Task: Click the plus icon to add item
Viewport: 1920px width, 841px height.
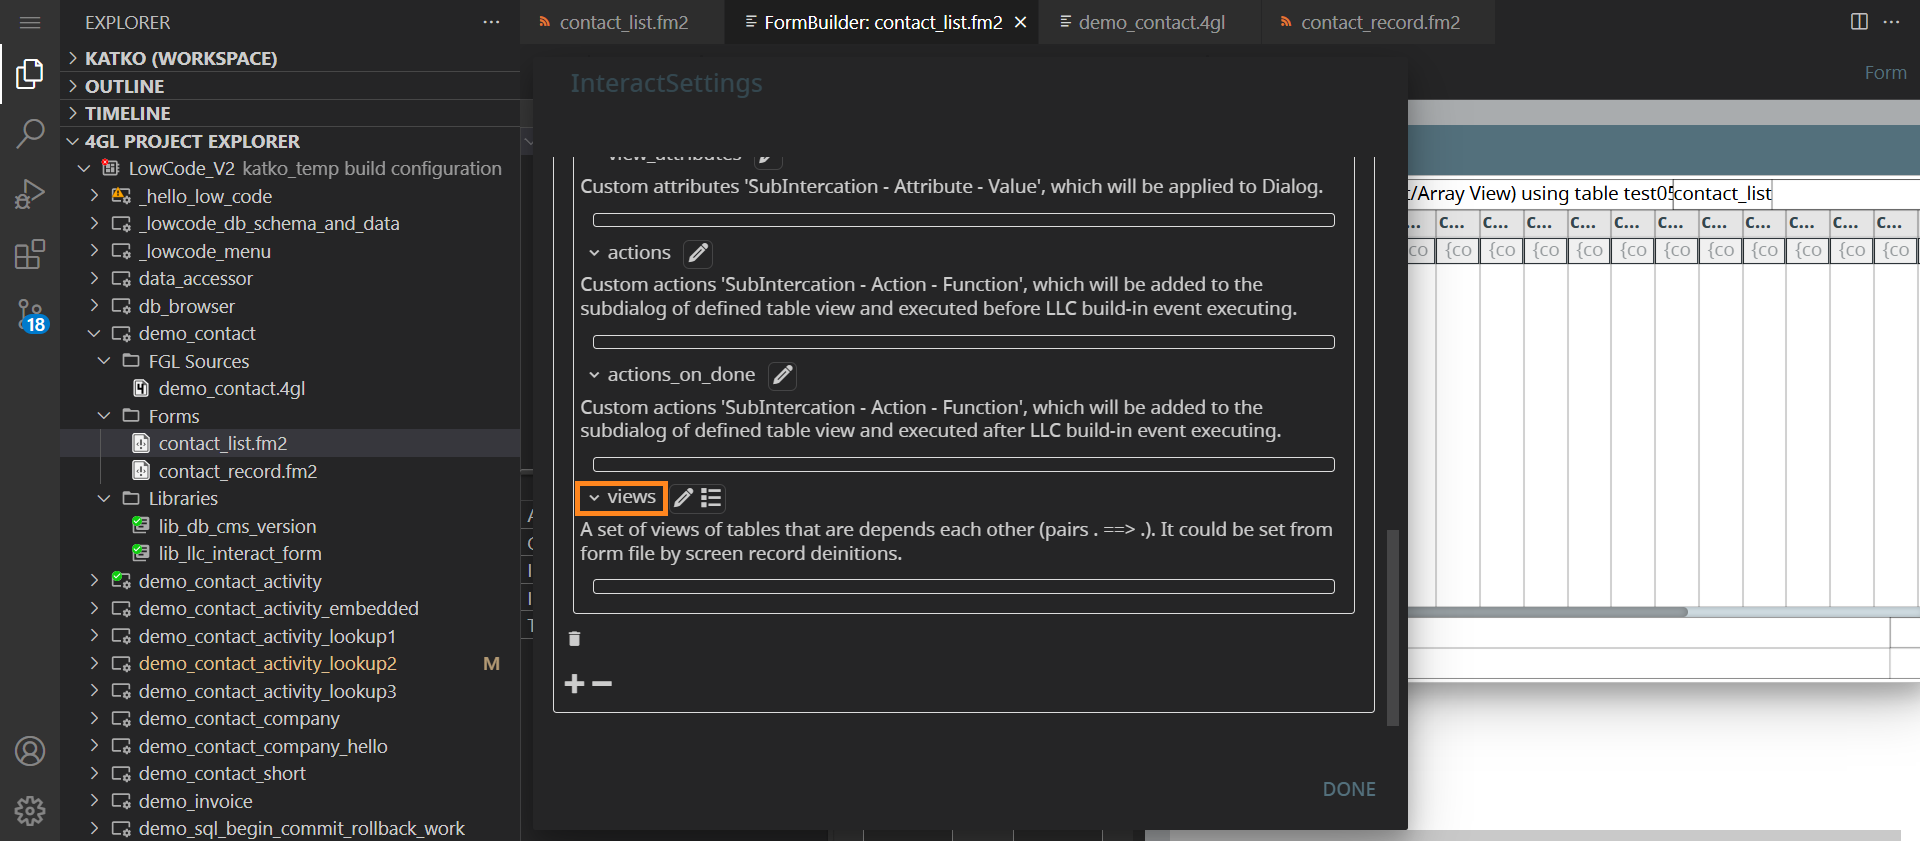Action: point(574,684)
